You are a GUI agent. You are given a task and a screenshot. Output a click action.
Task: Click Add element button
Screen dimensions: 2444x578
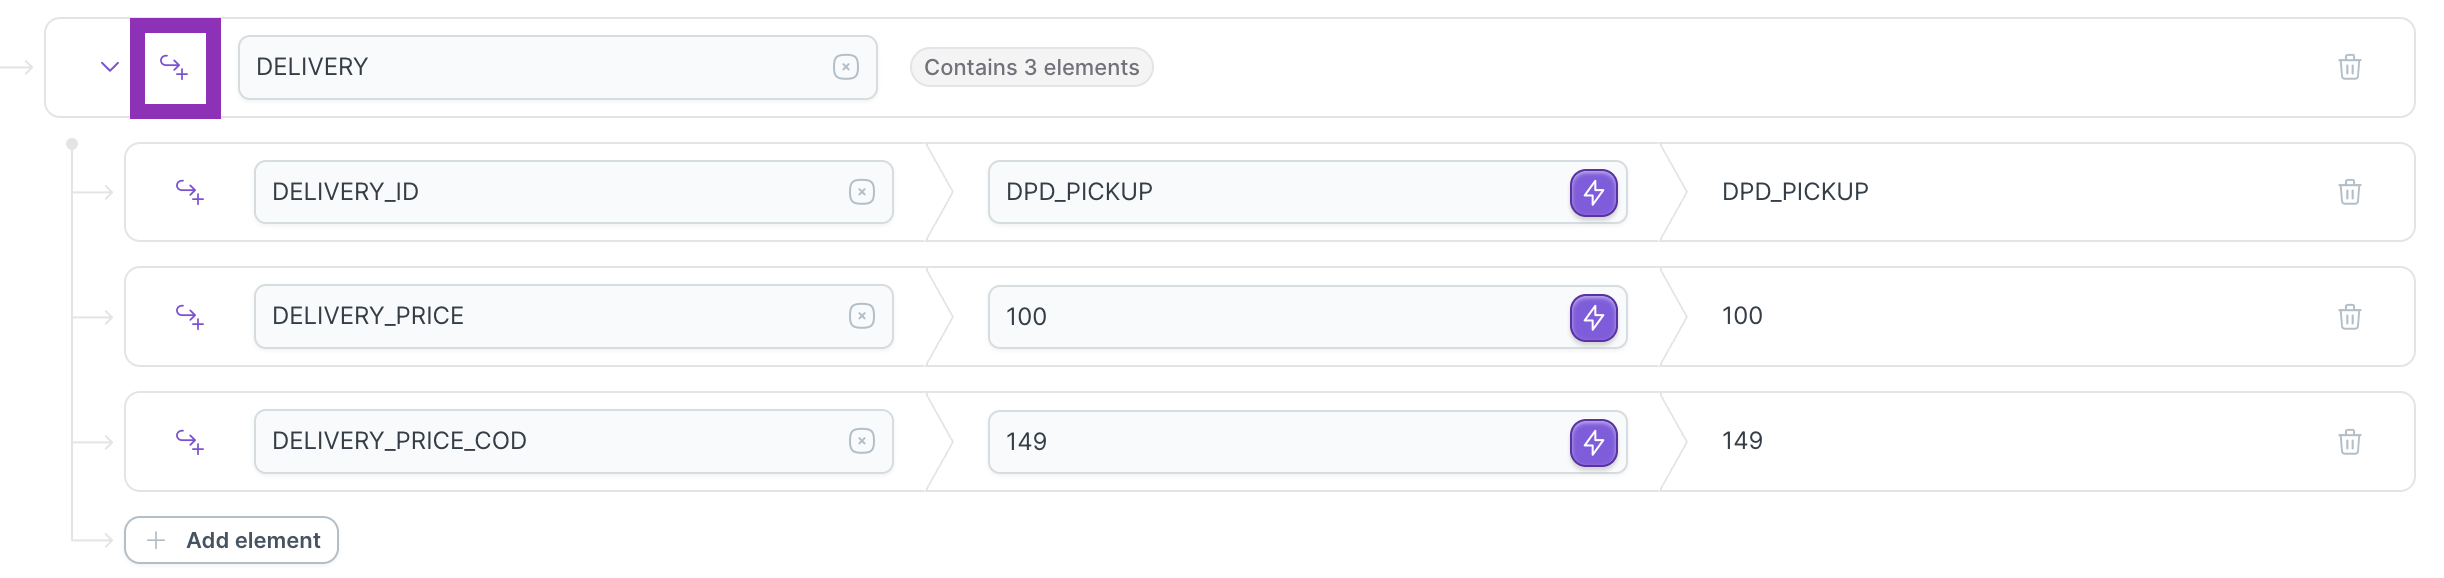(232, 540)
